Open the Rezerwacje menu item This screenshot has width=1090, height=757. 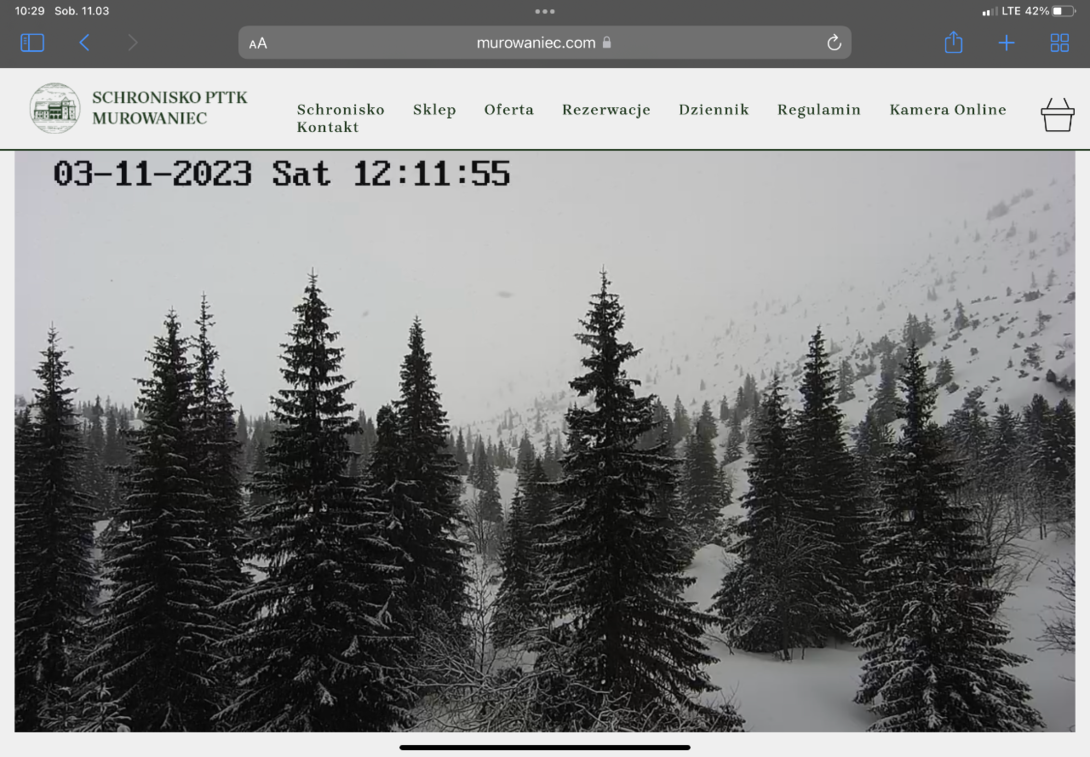pos(606,110)
